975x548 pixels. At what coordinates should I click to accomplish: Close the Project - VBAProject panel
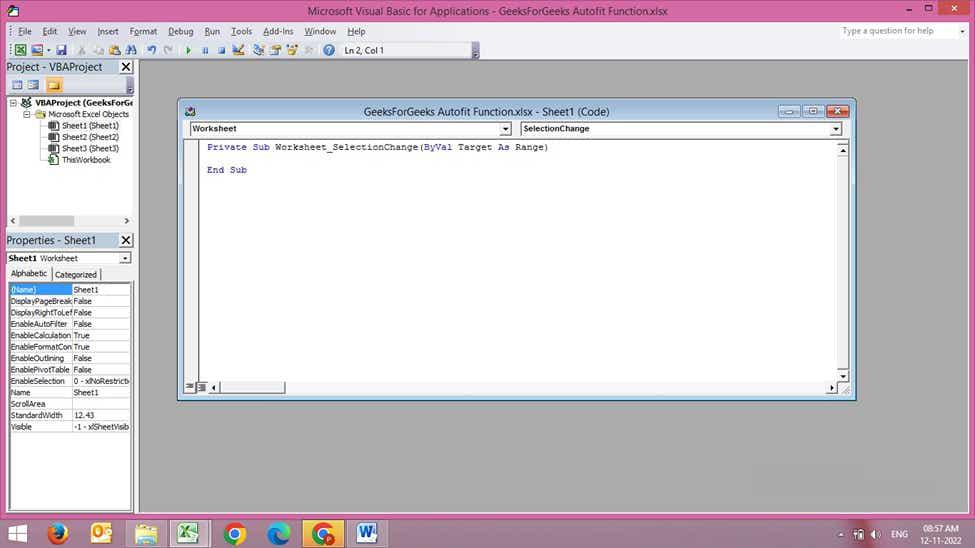[126, 67]
